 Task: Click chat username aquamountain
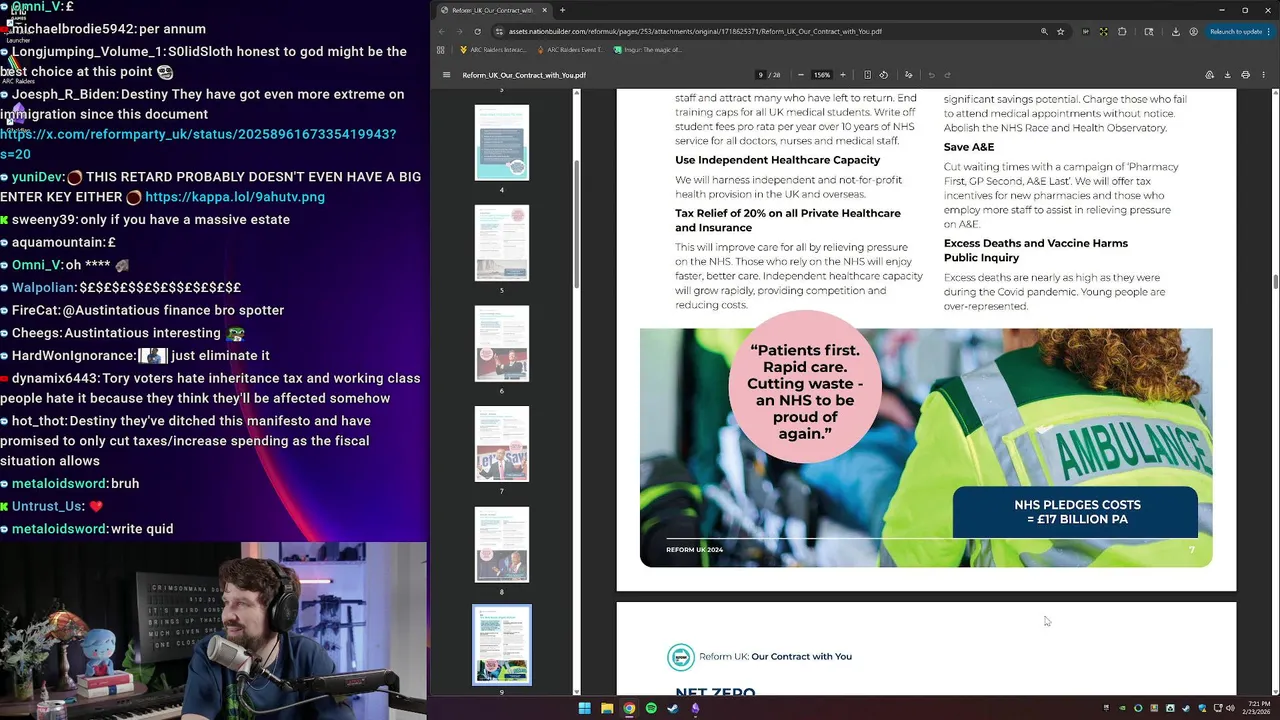click(x=57, y=243)
